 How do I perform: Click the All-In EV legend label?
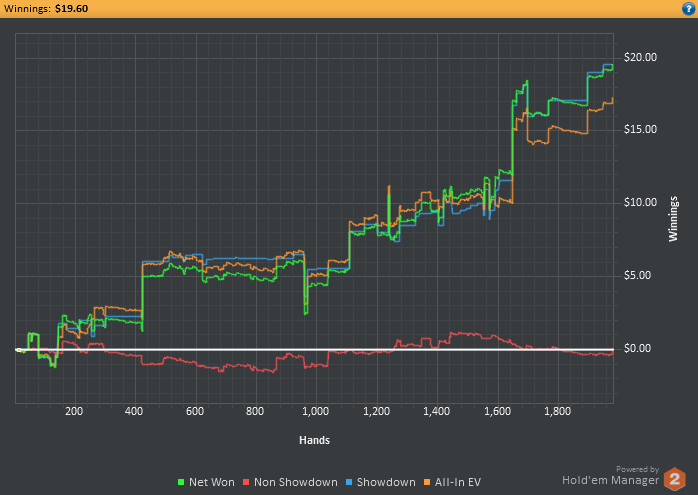point(458,482)
